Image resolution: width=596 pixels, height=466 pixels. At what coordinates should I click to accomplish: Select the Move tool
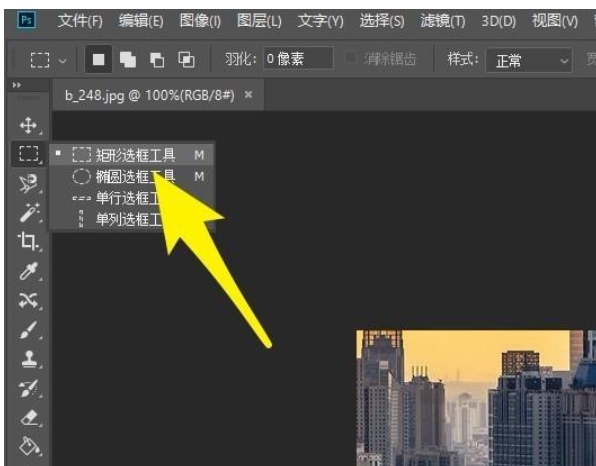29,126
